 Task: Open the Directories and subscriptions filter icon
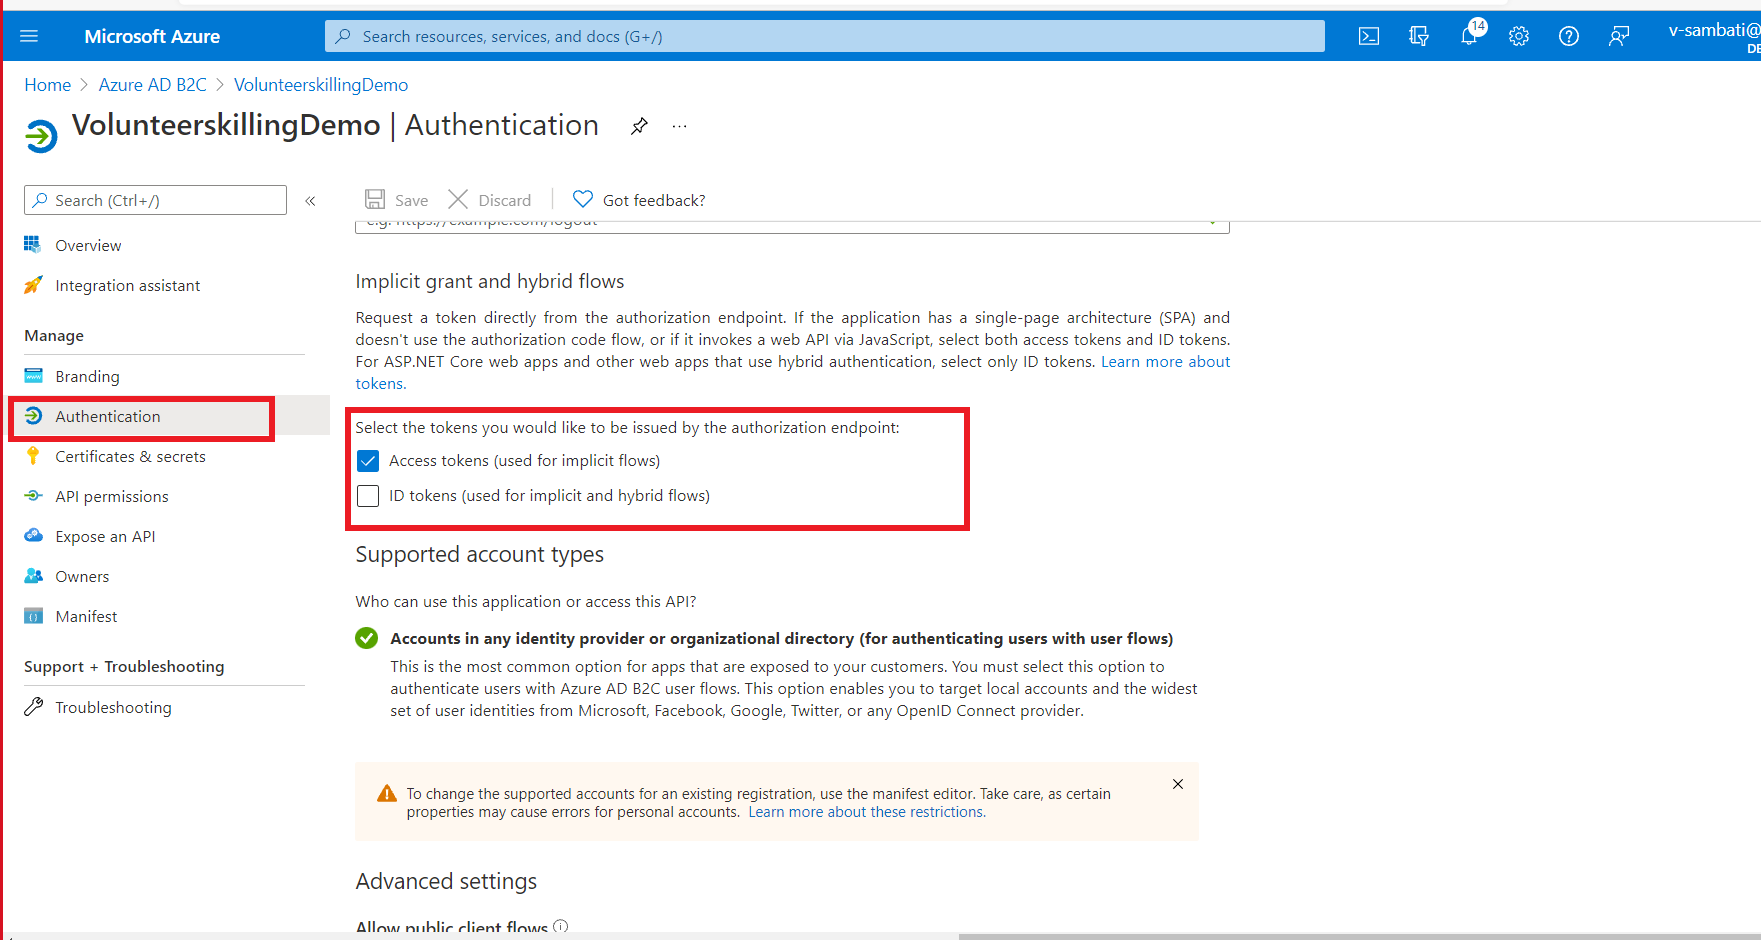[x=1419, y=36]
